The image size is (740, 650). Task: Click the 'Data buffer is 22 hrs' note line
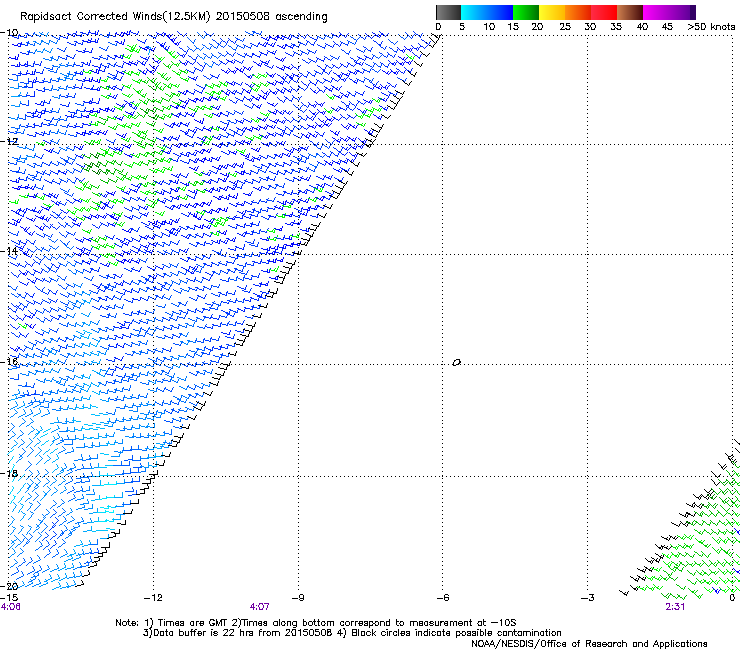coord(352,633)
